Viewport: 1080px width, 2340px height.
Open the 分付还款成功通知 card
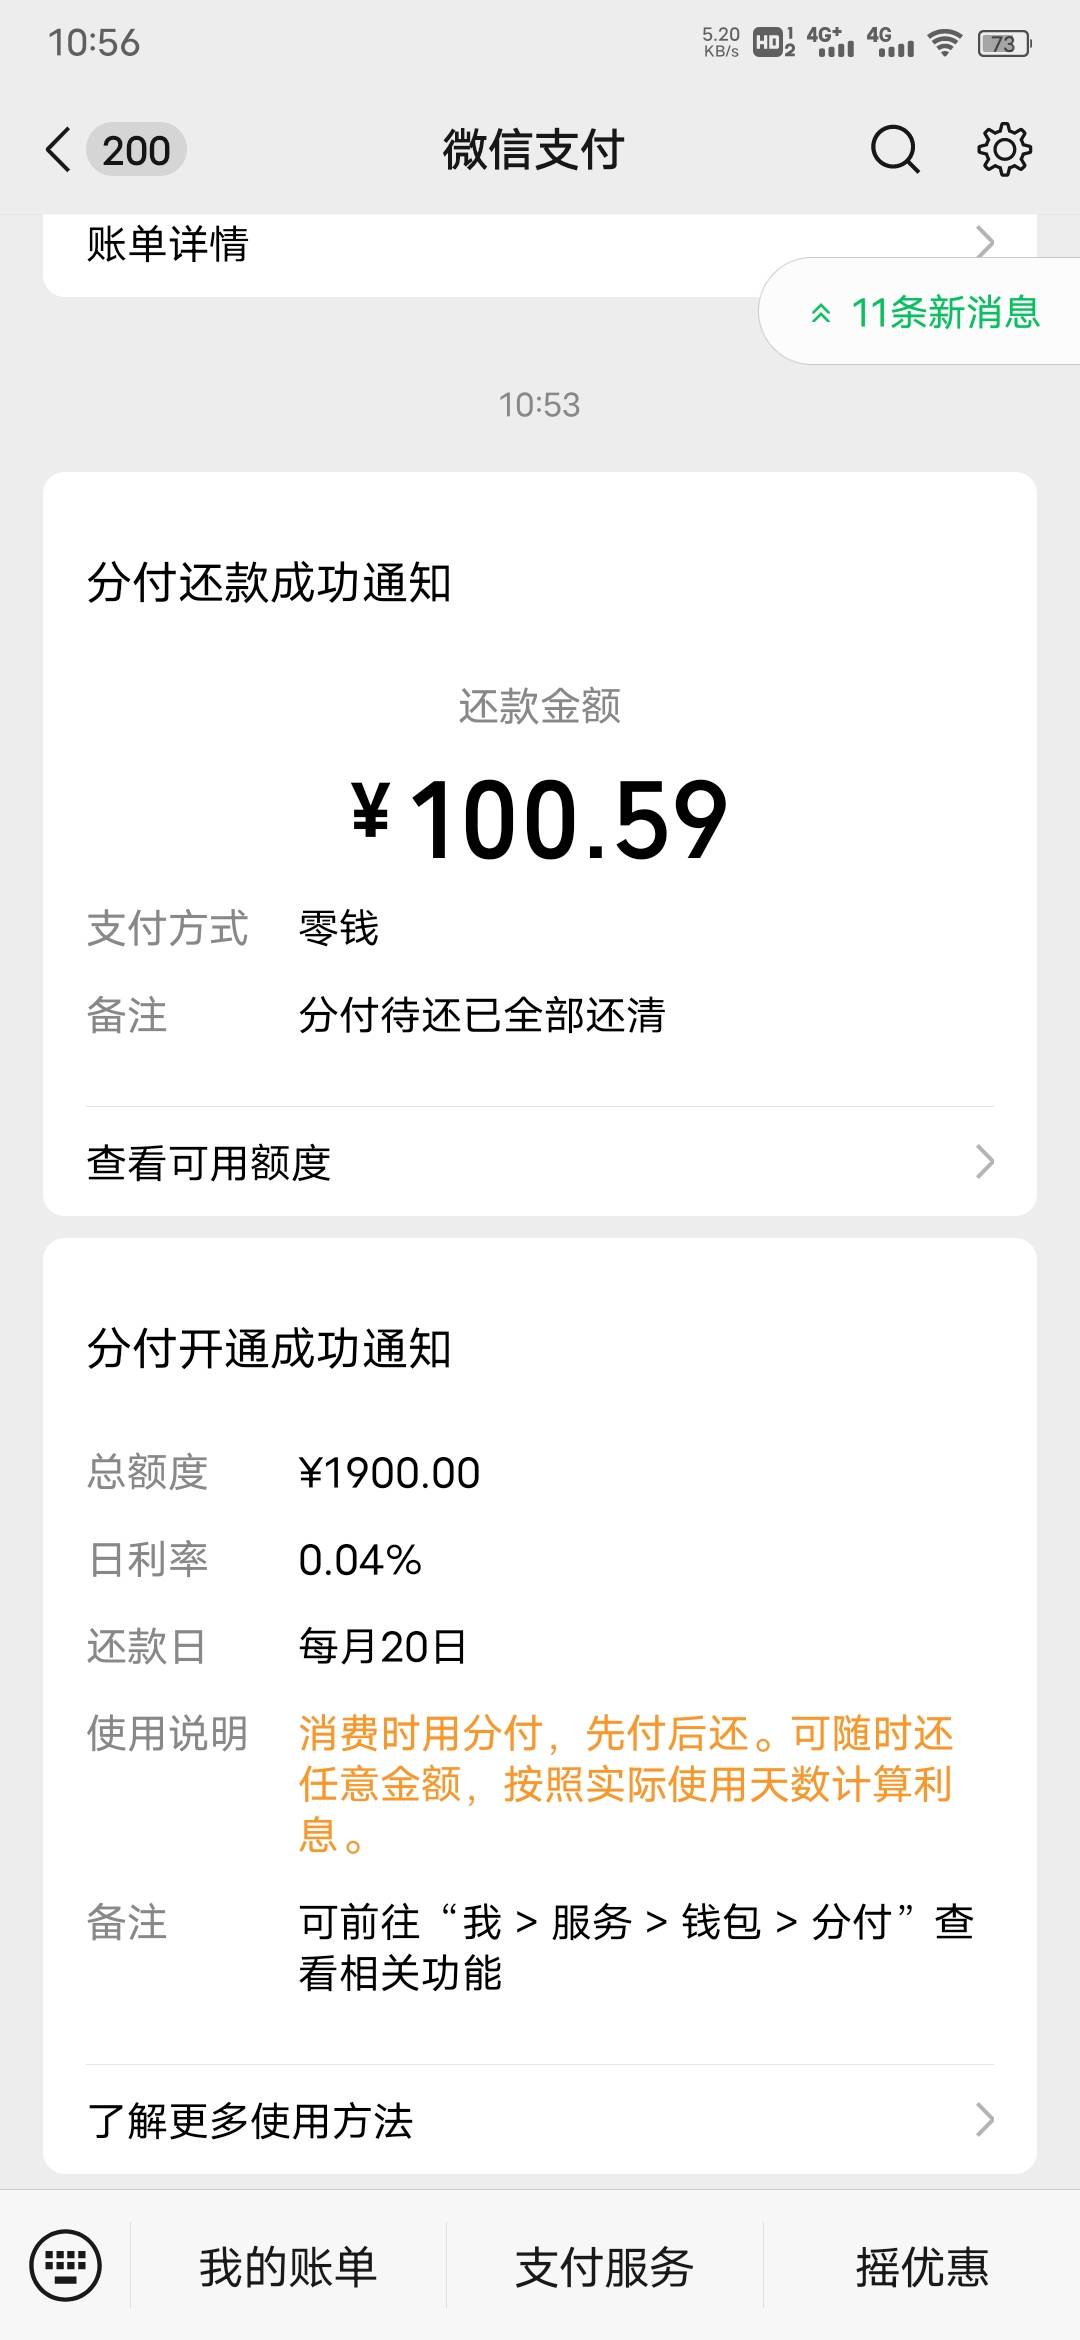(540, 844)
